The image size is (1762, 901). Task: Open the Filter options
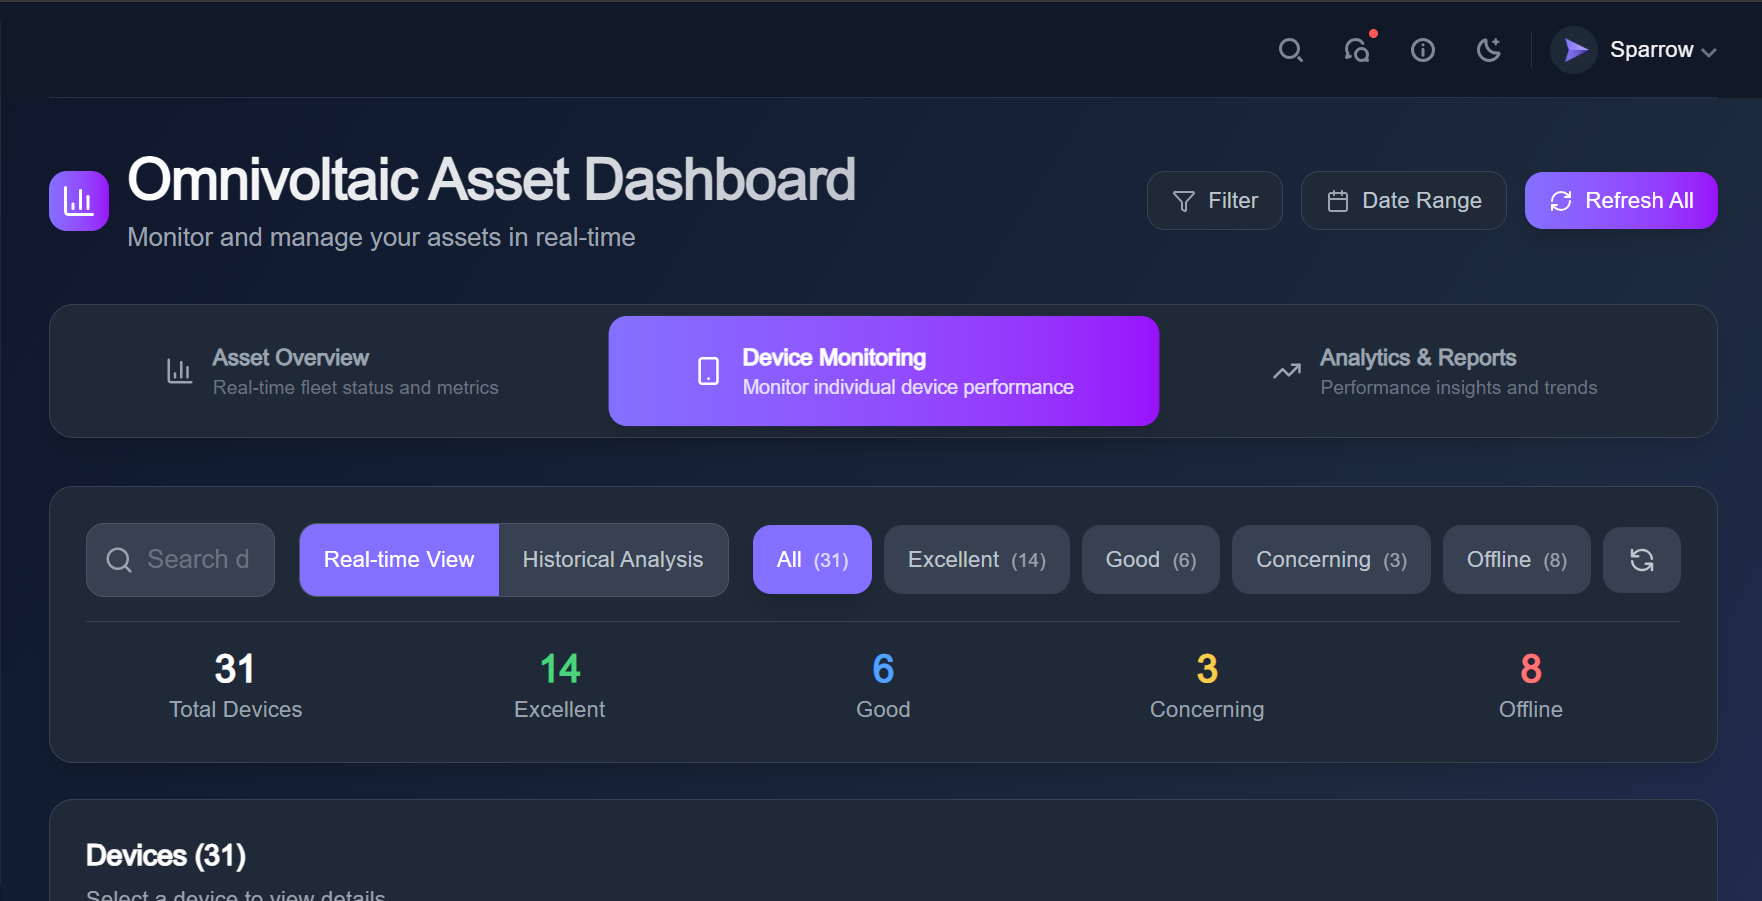coord(1214,201)
